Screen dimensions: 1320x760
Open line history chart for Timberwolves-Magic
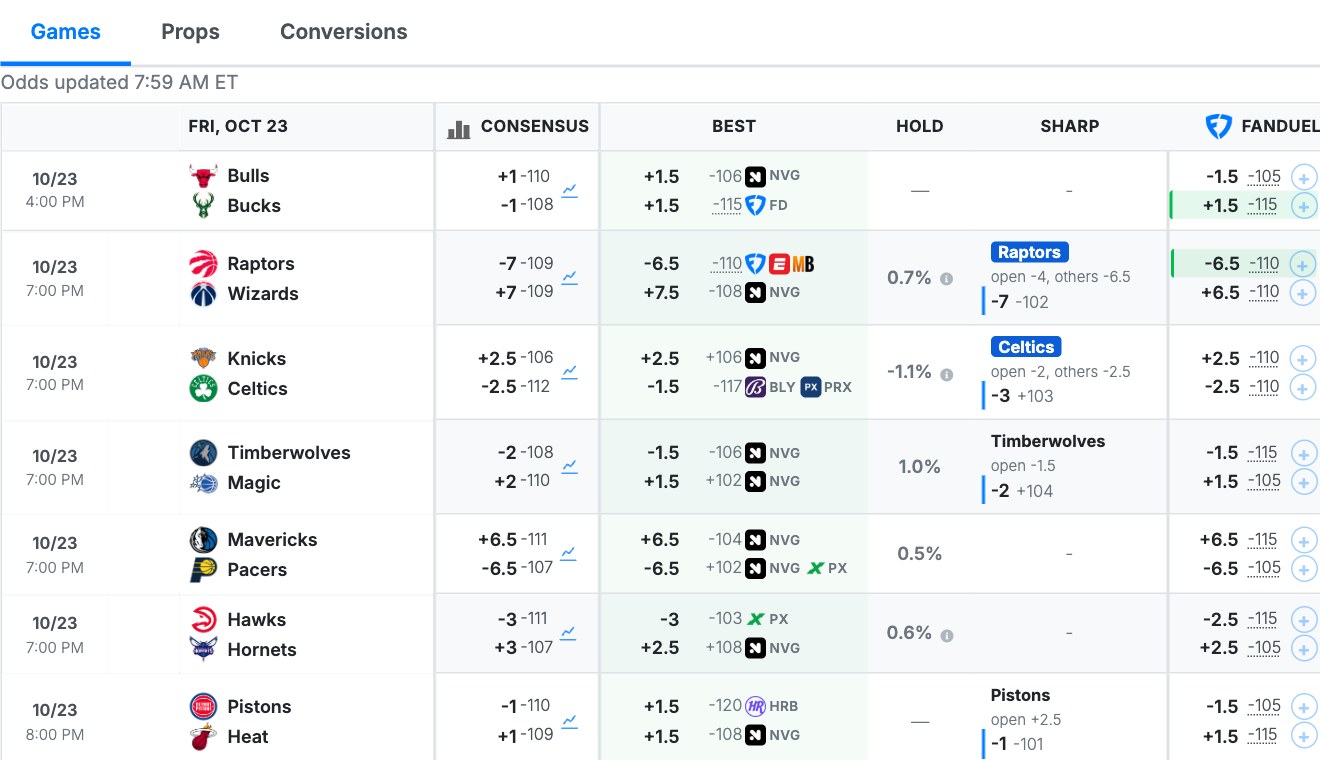(569, 466)
